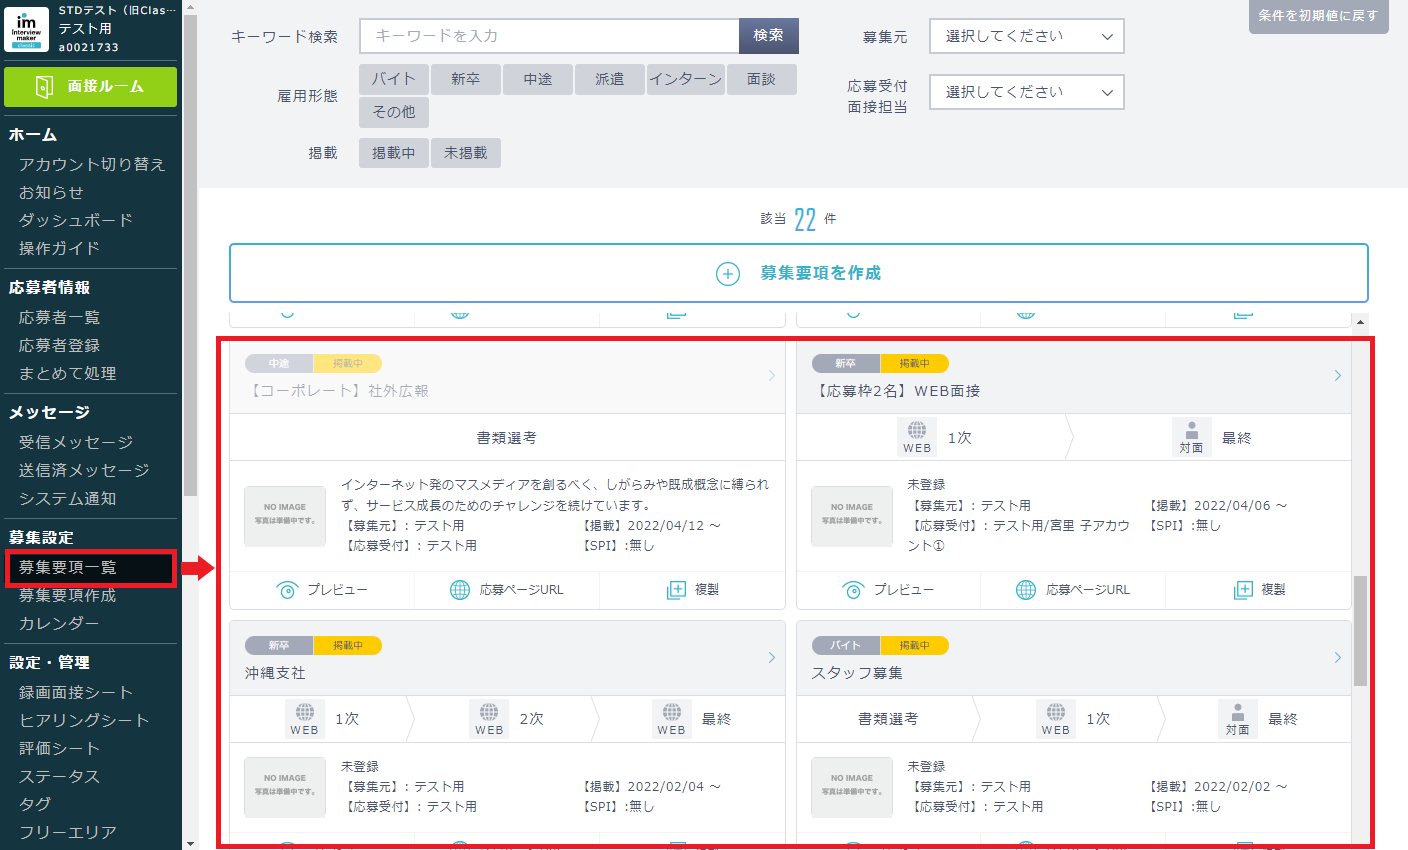Screen dimensions: 1408x850
Task: Expand the スタッフ募集 card chevron
Action: click(x=1338, y=658)
